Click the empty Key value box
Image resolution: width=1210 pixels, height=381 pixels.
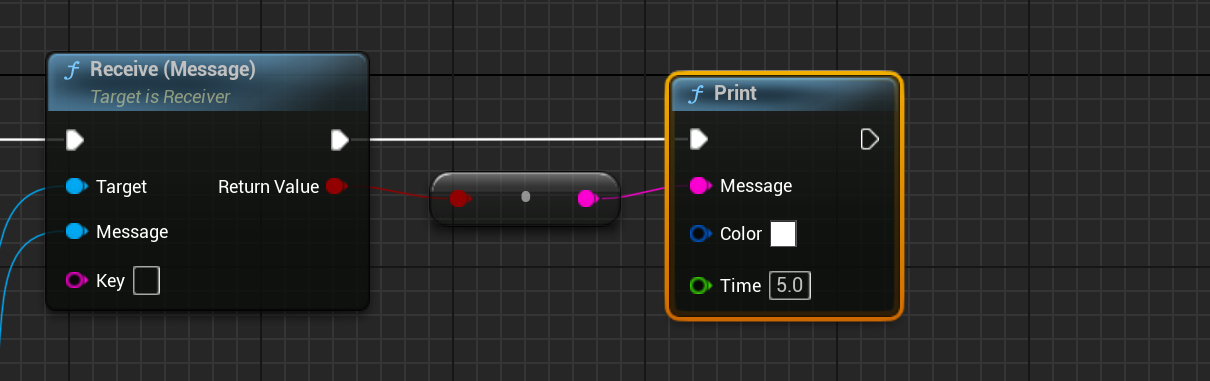pos(147,280)
